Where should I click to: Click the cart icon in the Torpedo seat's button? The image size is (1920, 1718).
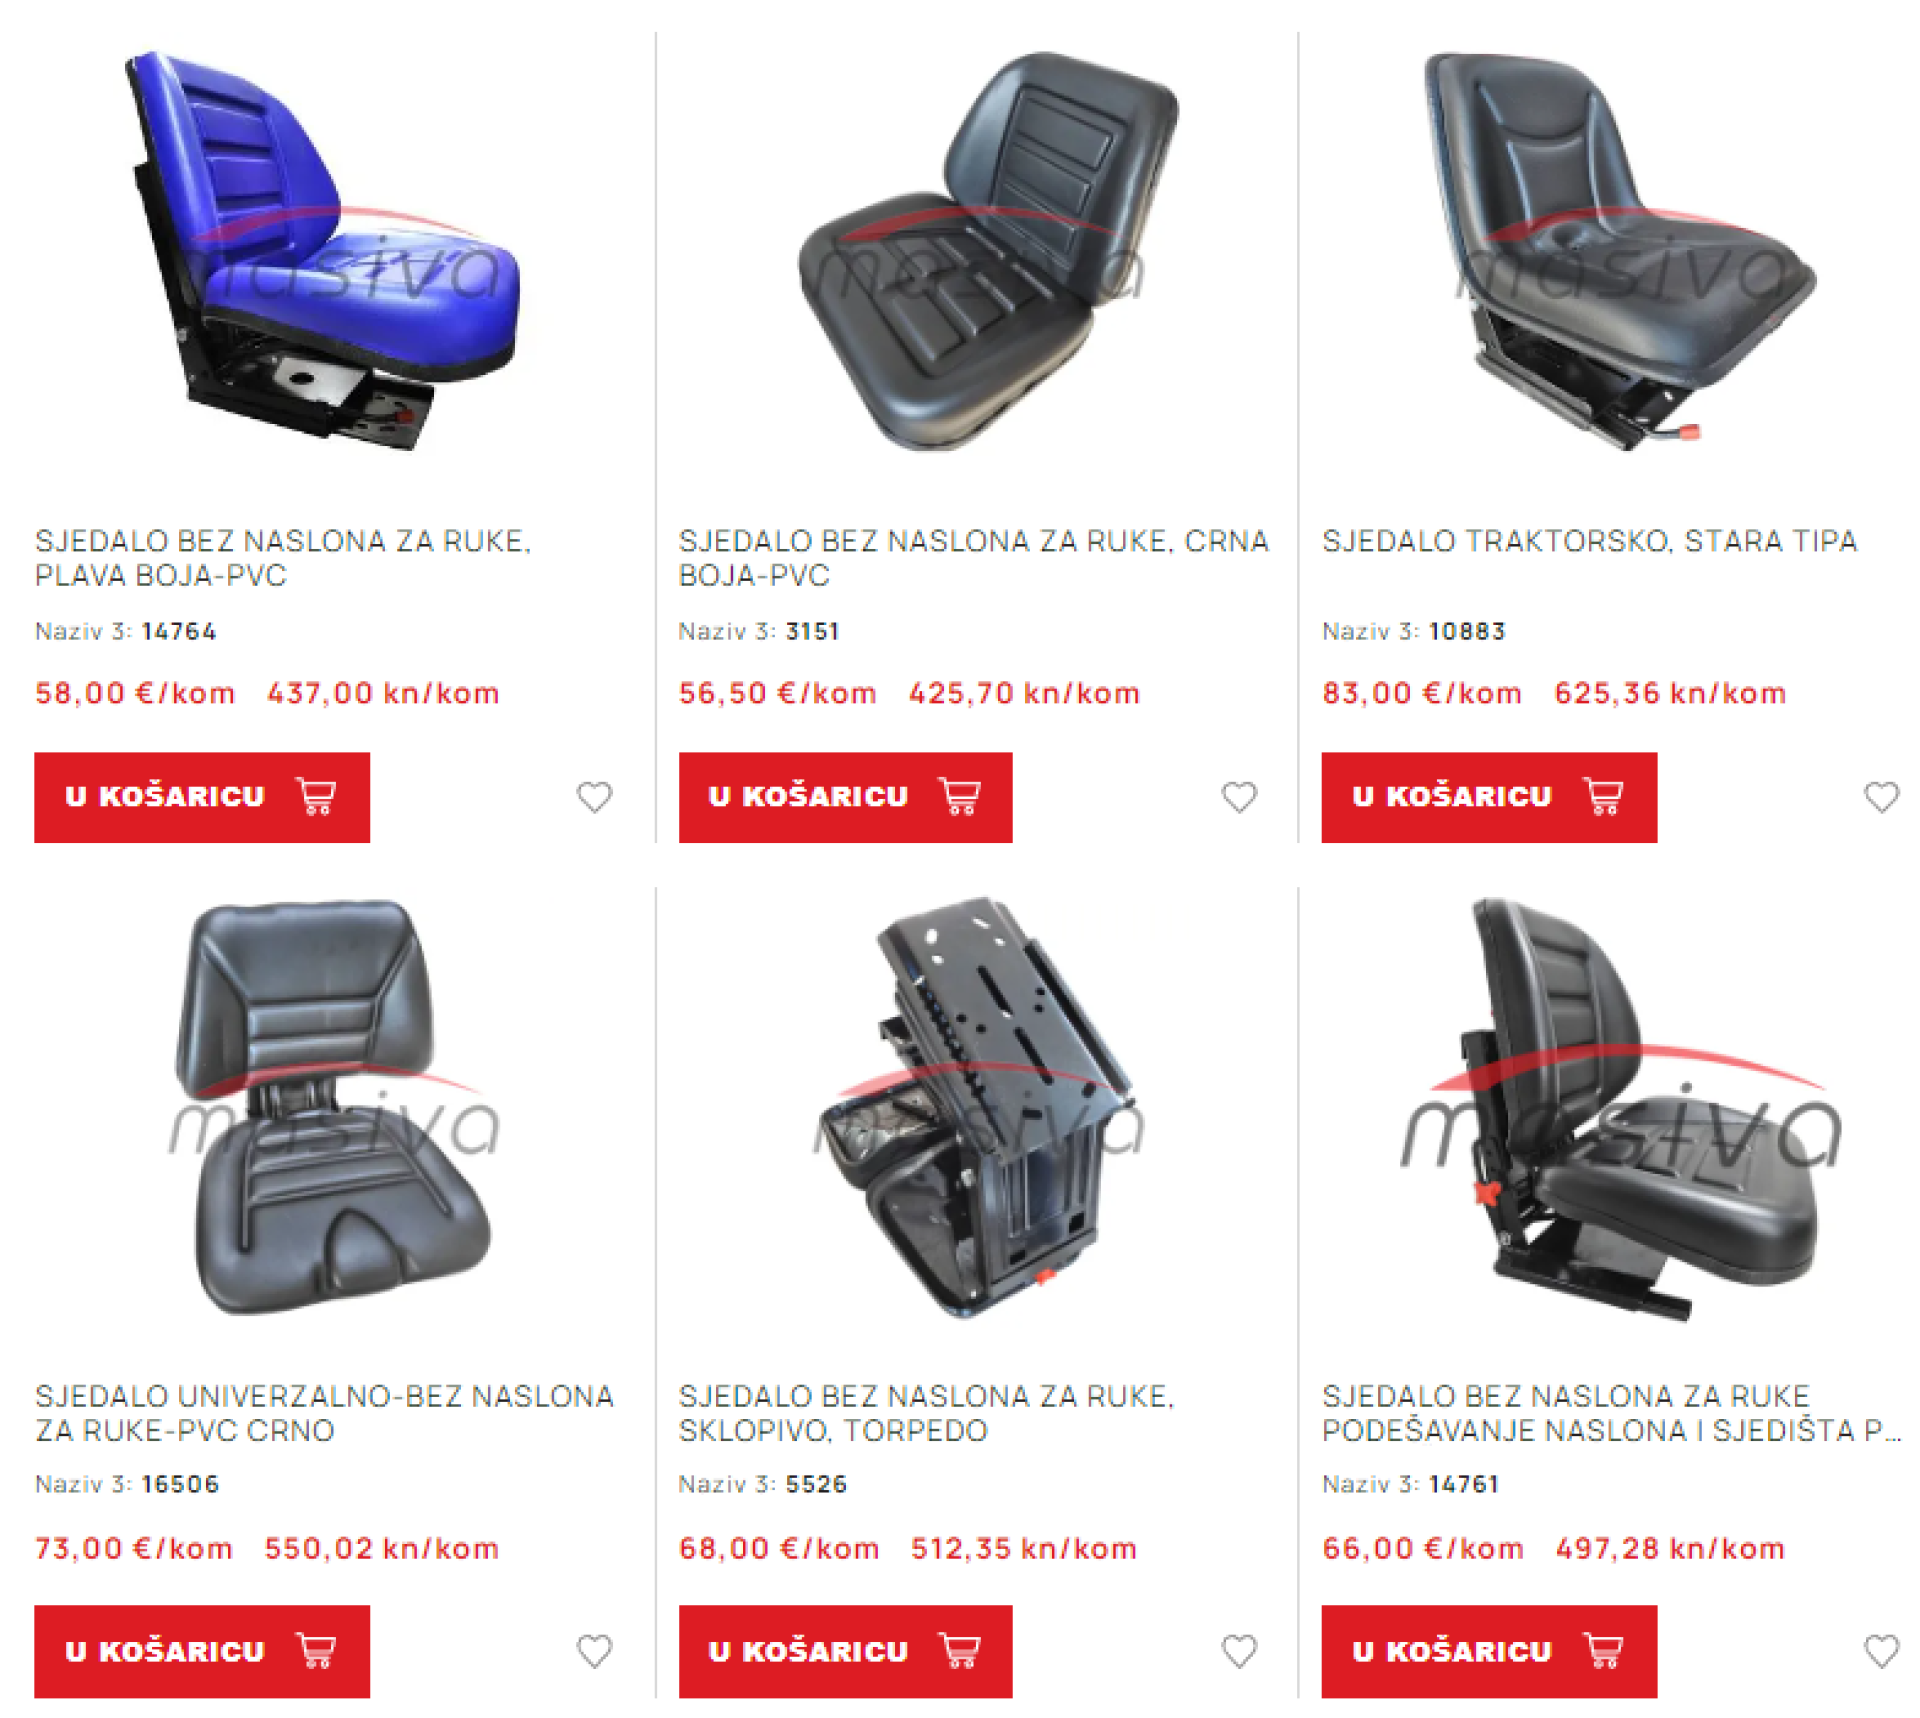[x=960, y=1651]
